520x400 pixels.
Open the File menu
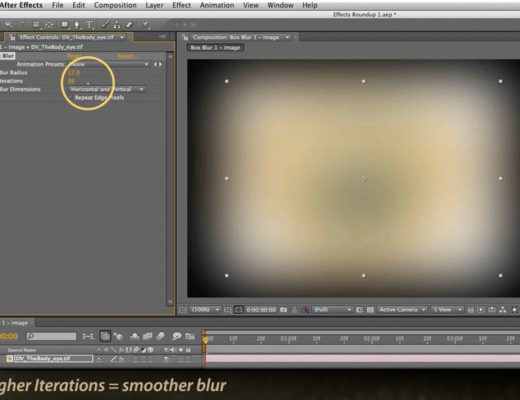57,5
